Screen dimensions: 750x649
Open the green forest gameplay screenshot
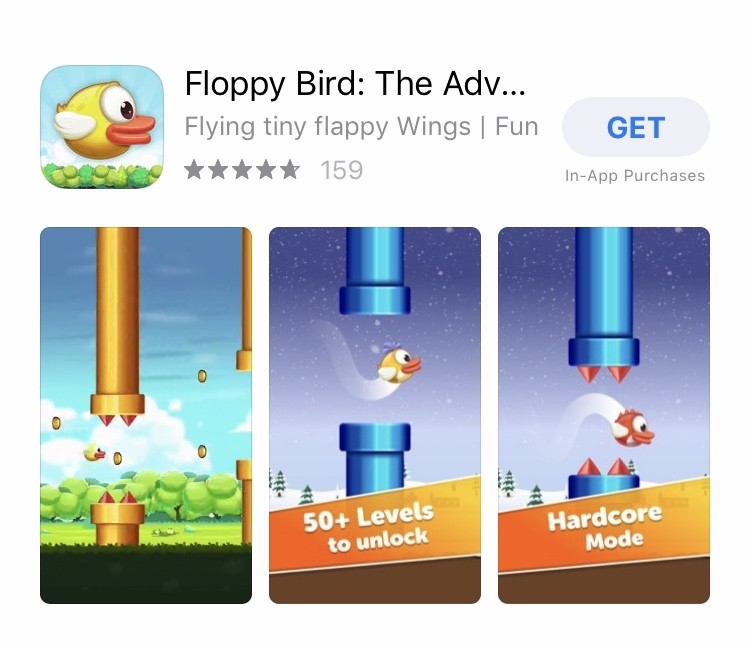point(146,415)
